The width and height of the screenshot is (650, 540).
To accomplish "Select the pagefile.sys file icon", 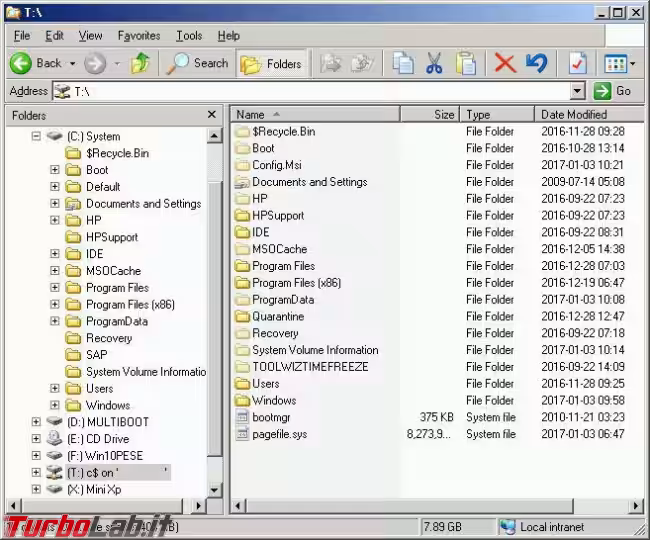I will (242, 434).
